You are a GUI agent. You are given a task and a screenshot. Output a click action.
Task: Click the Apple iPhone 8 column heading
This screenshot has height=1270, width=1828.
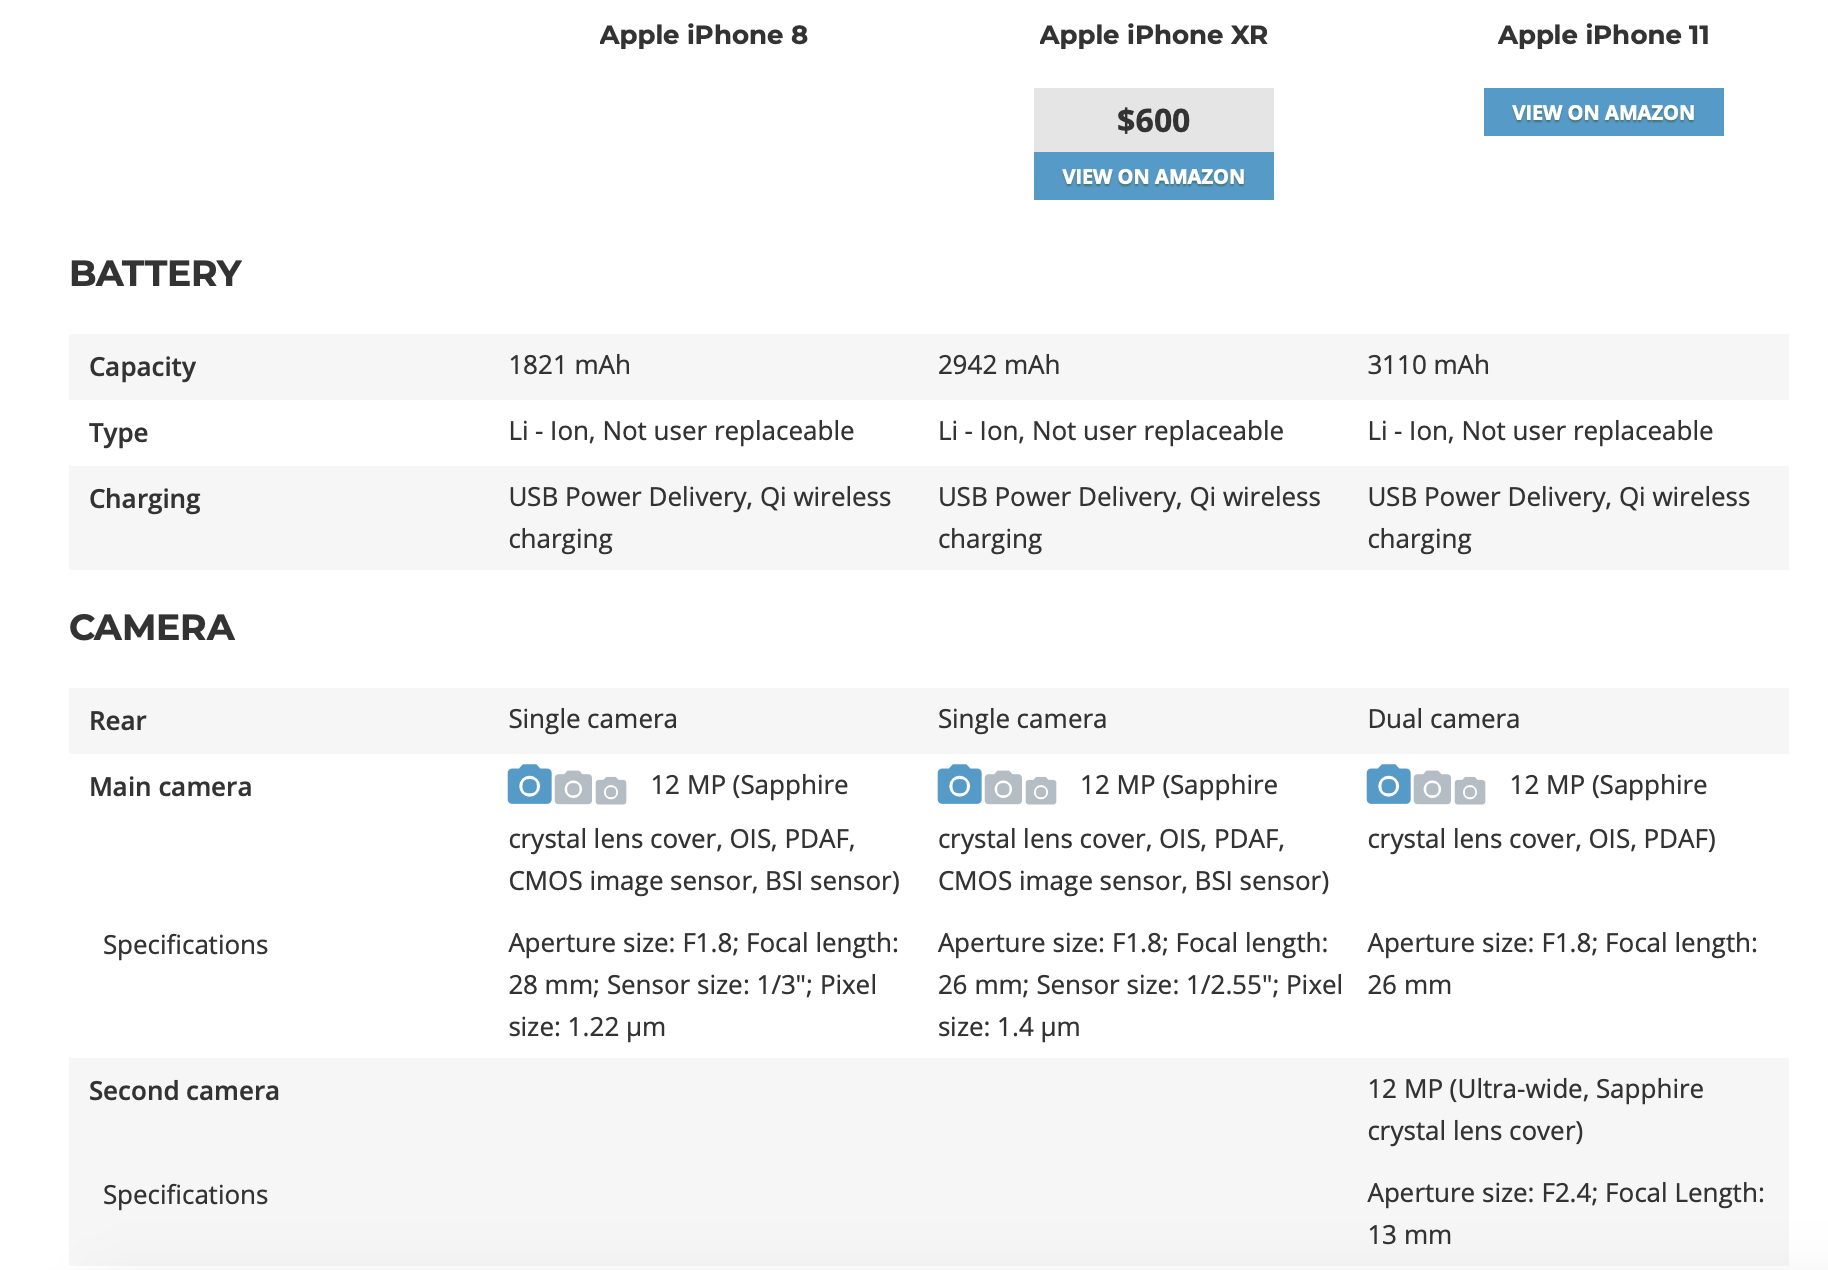[x=703, y=35]
